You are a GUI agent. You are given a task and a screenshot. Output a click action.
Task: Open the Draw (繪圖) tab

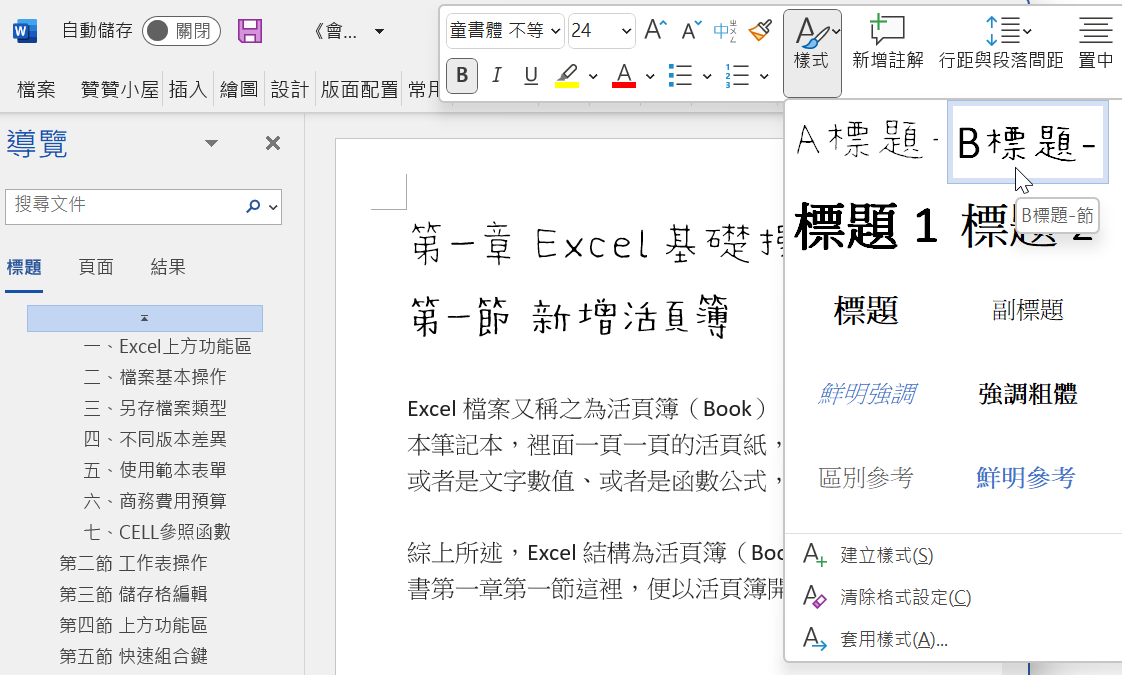click(238, 89)
